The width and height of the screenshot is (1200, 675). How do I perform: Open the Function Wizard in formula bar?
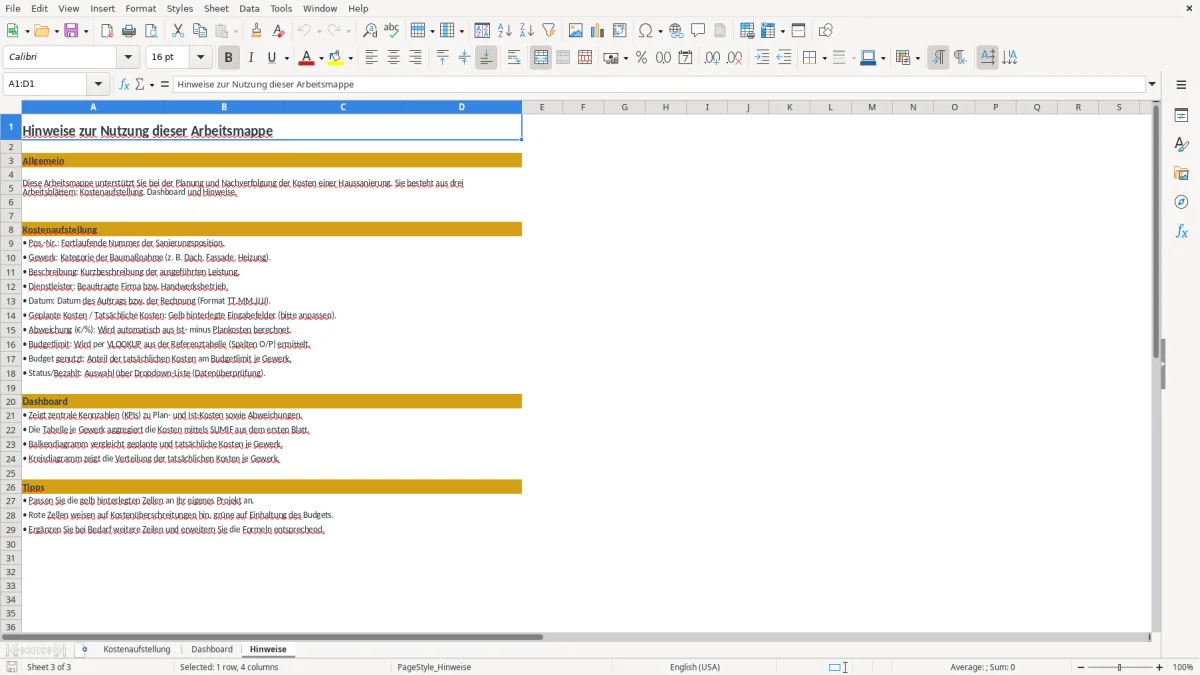[x=125, y=85]
